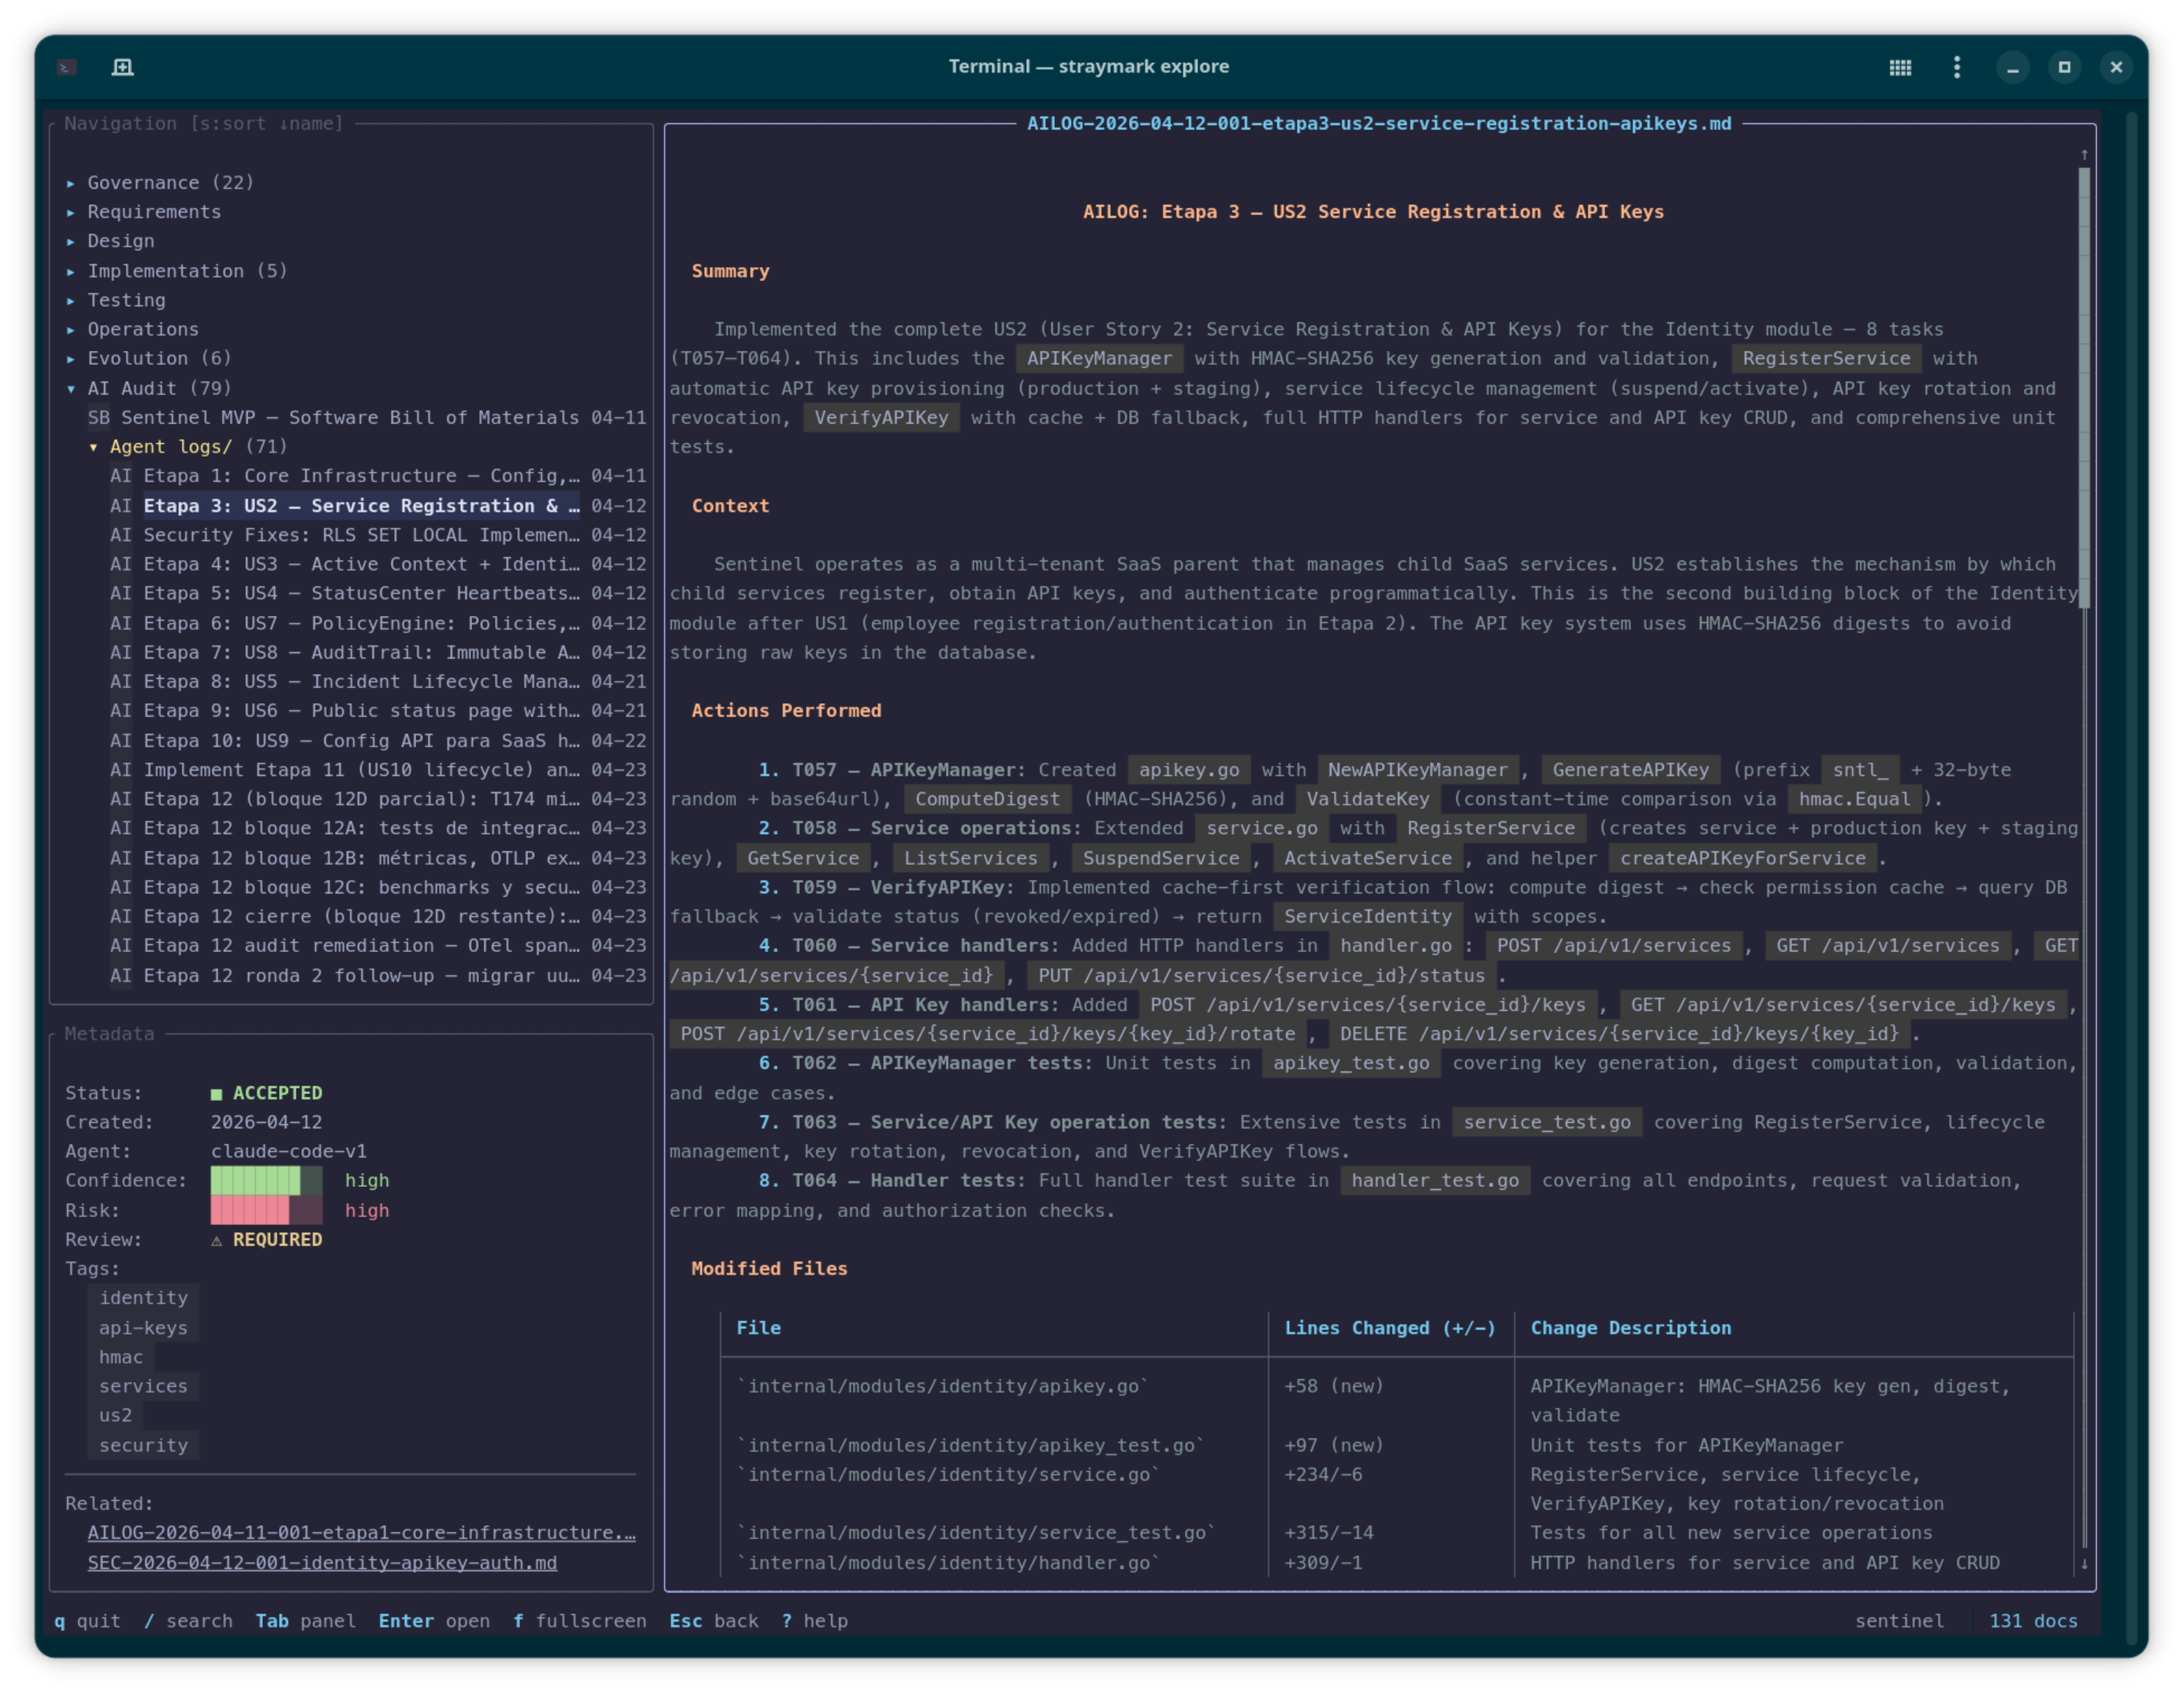The height and width of the screenshot is (1693, 2184).
Task: Click the Tab panel shortcut hint
Action: click(305, 1620)
